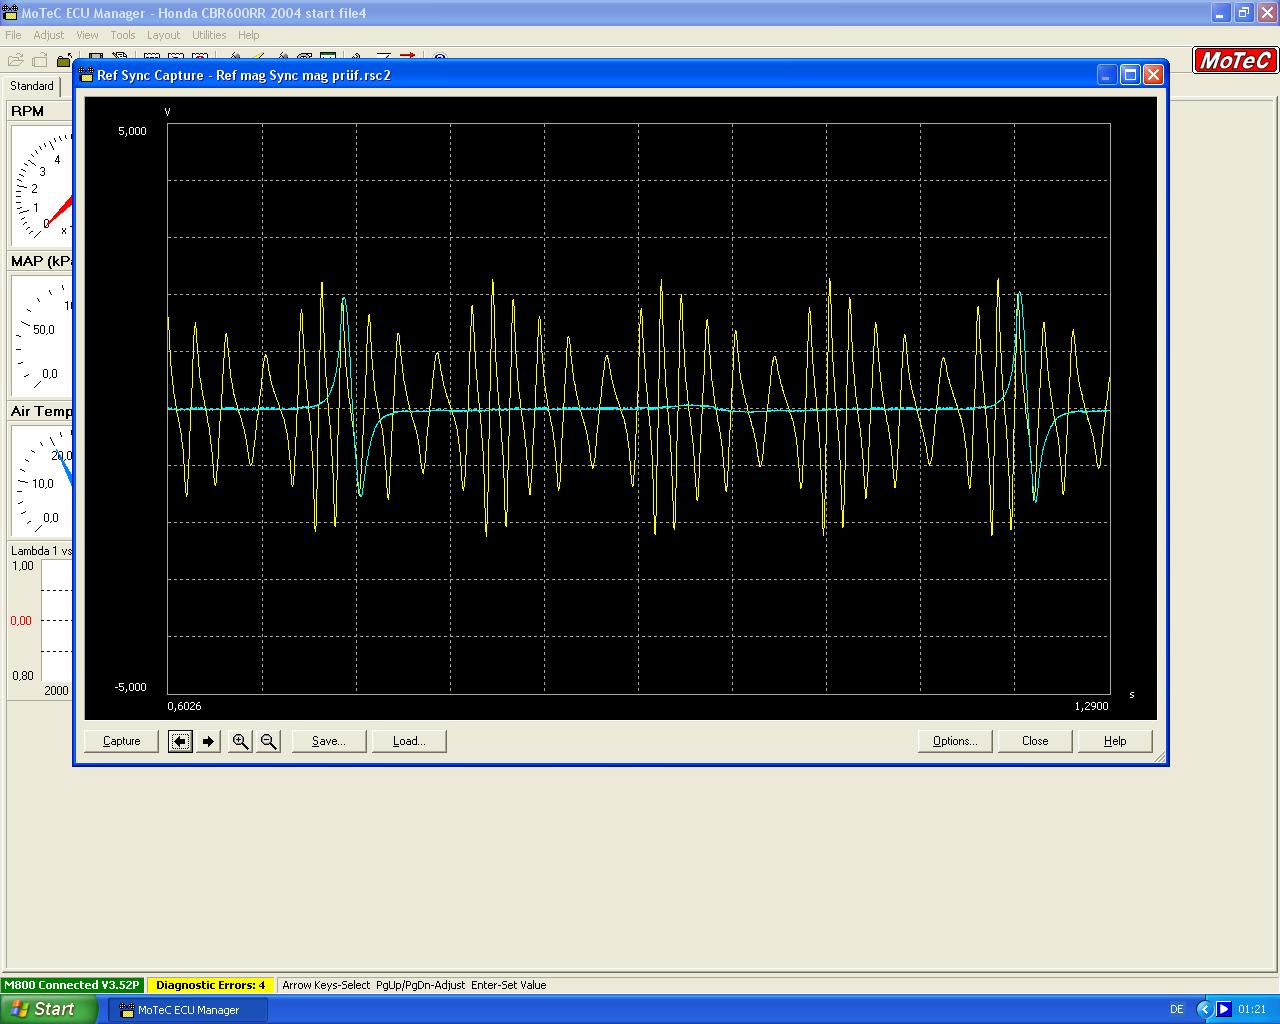Open the Options... dialog
Image resolution: width=1280 pixels, height=1024 pixels.
pos(955,741)
